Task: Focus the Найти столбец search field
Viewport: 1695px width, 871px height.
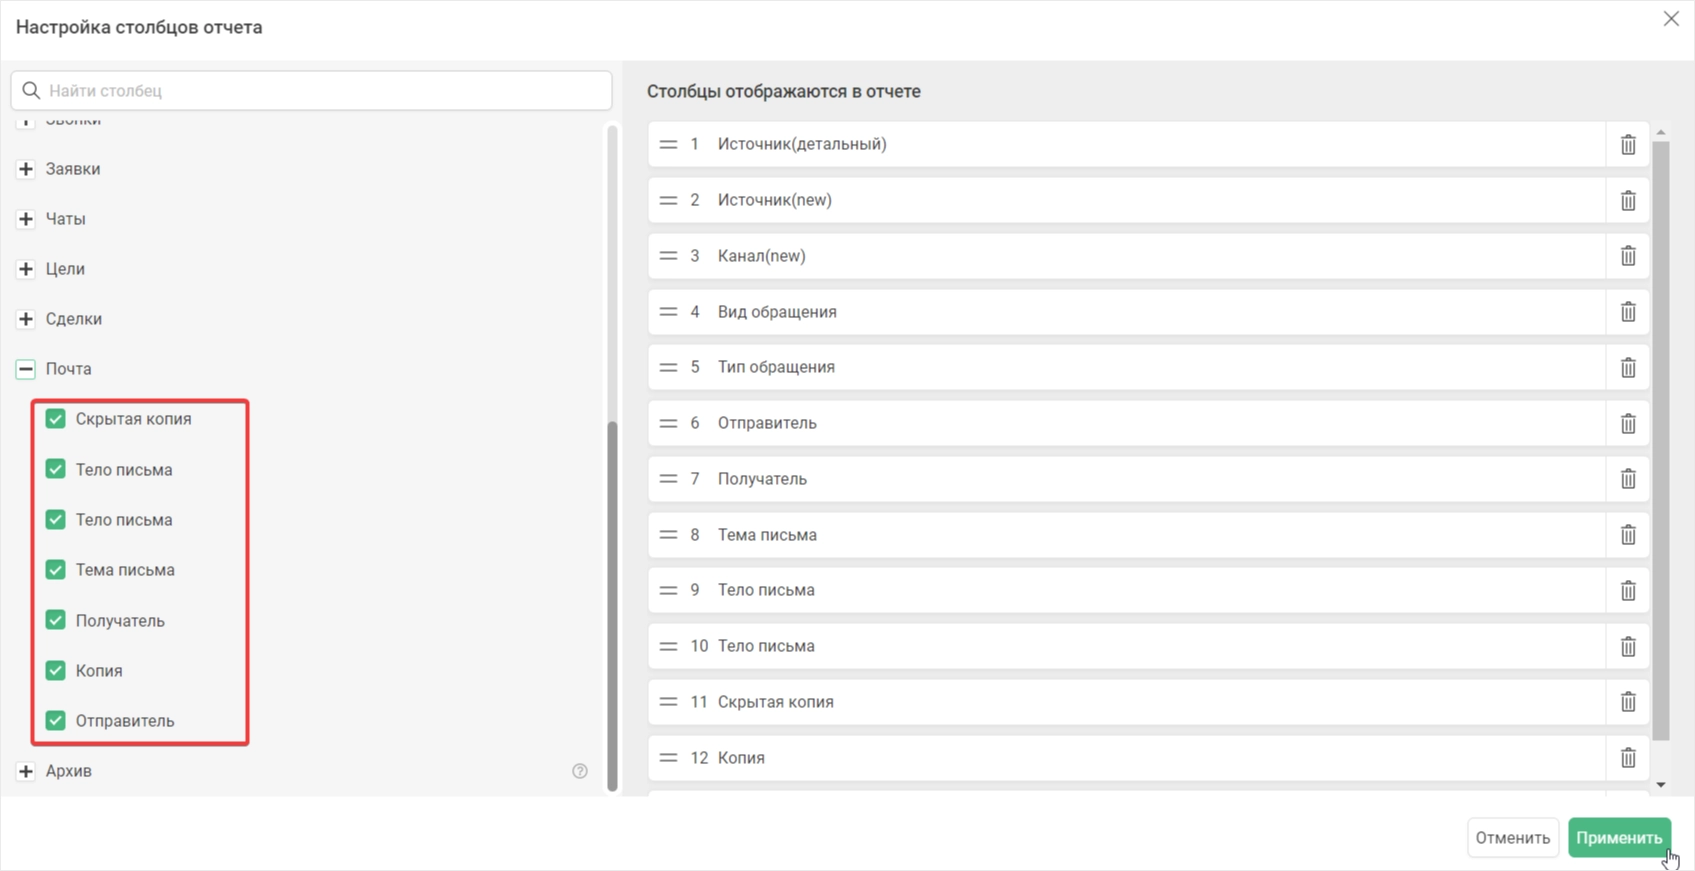Action: coord(311,90)
